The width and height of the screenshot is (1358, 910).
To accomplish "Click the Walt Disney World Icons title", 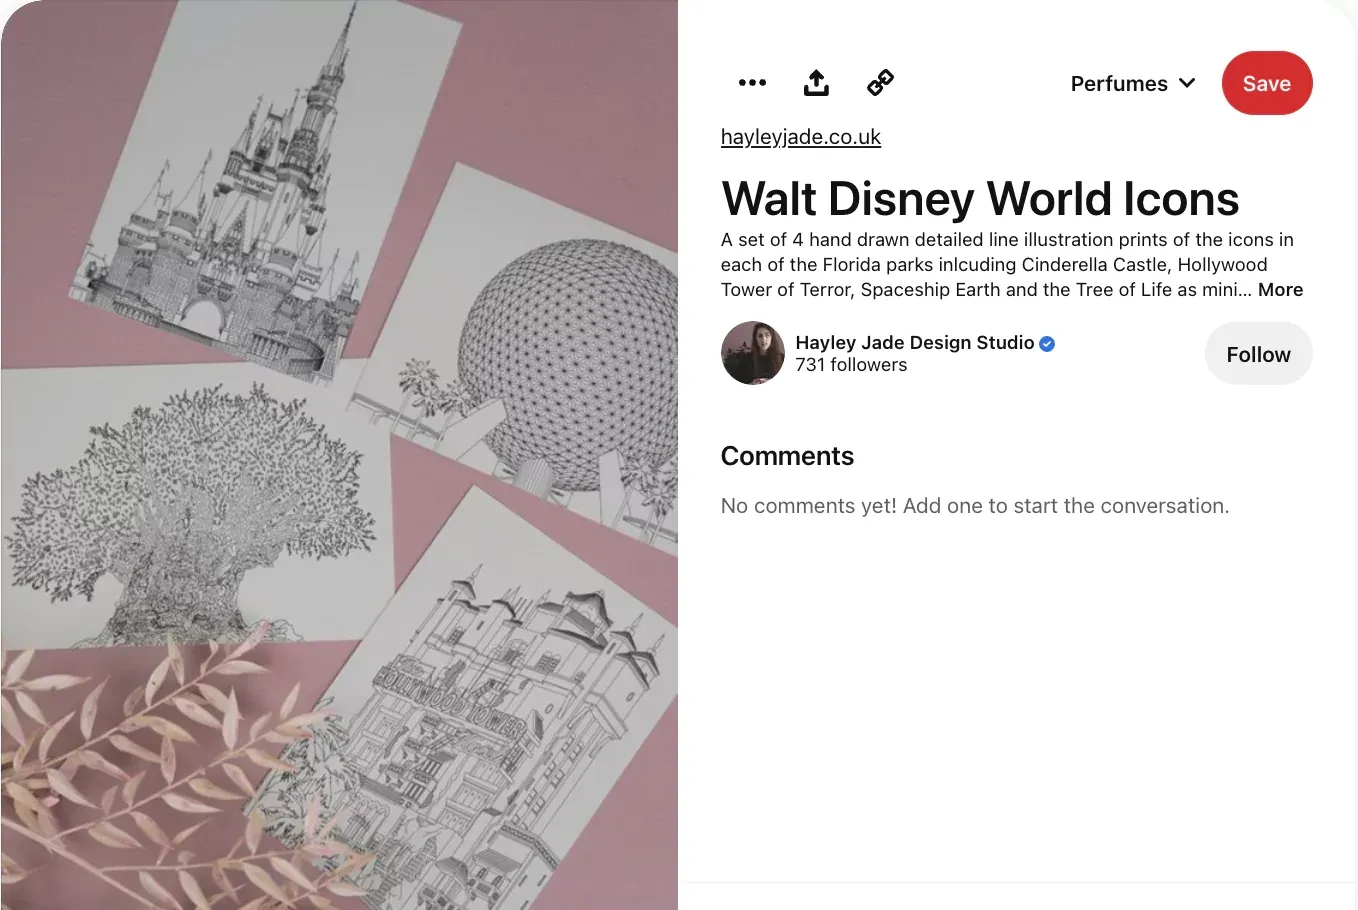I will coord(980,198).
